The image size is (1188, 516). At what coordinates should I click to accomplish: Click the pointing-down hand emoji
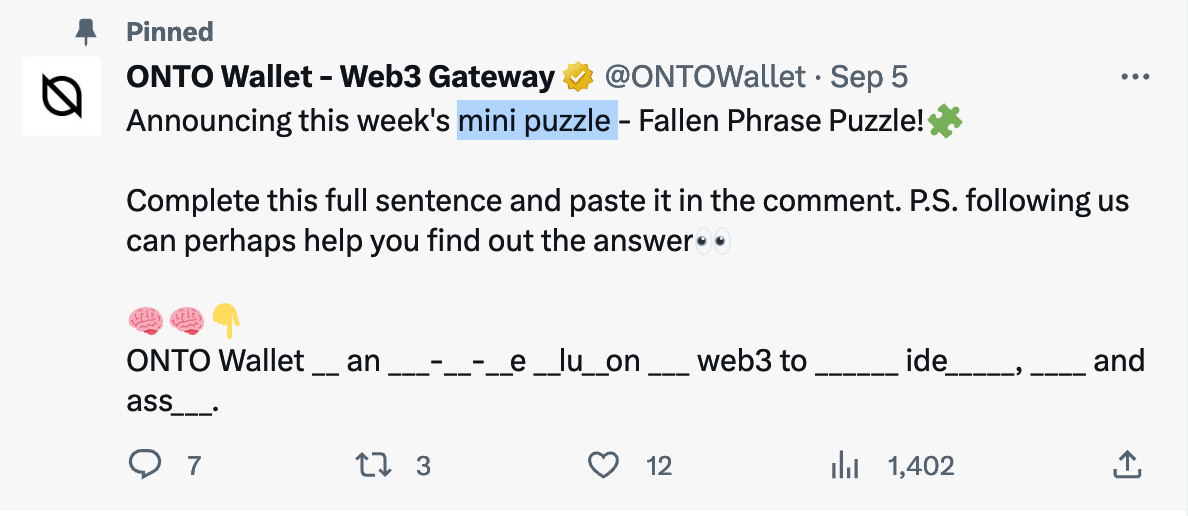(x=226, y=321)
